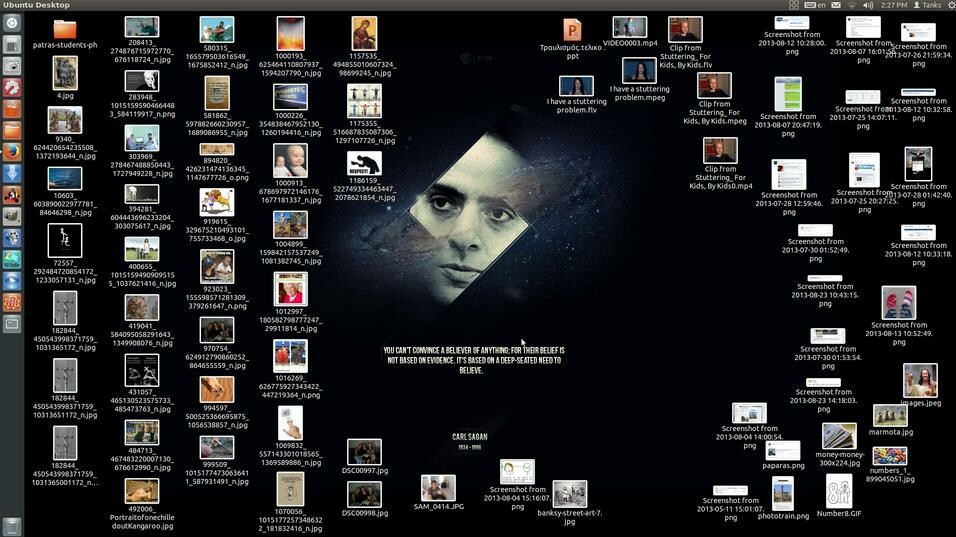Viewport: 956px width, 537px height.
Task: Select the phototrain.png file
Action: pos(783,498)
